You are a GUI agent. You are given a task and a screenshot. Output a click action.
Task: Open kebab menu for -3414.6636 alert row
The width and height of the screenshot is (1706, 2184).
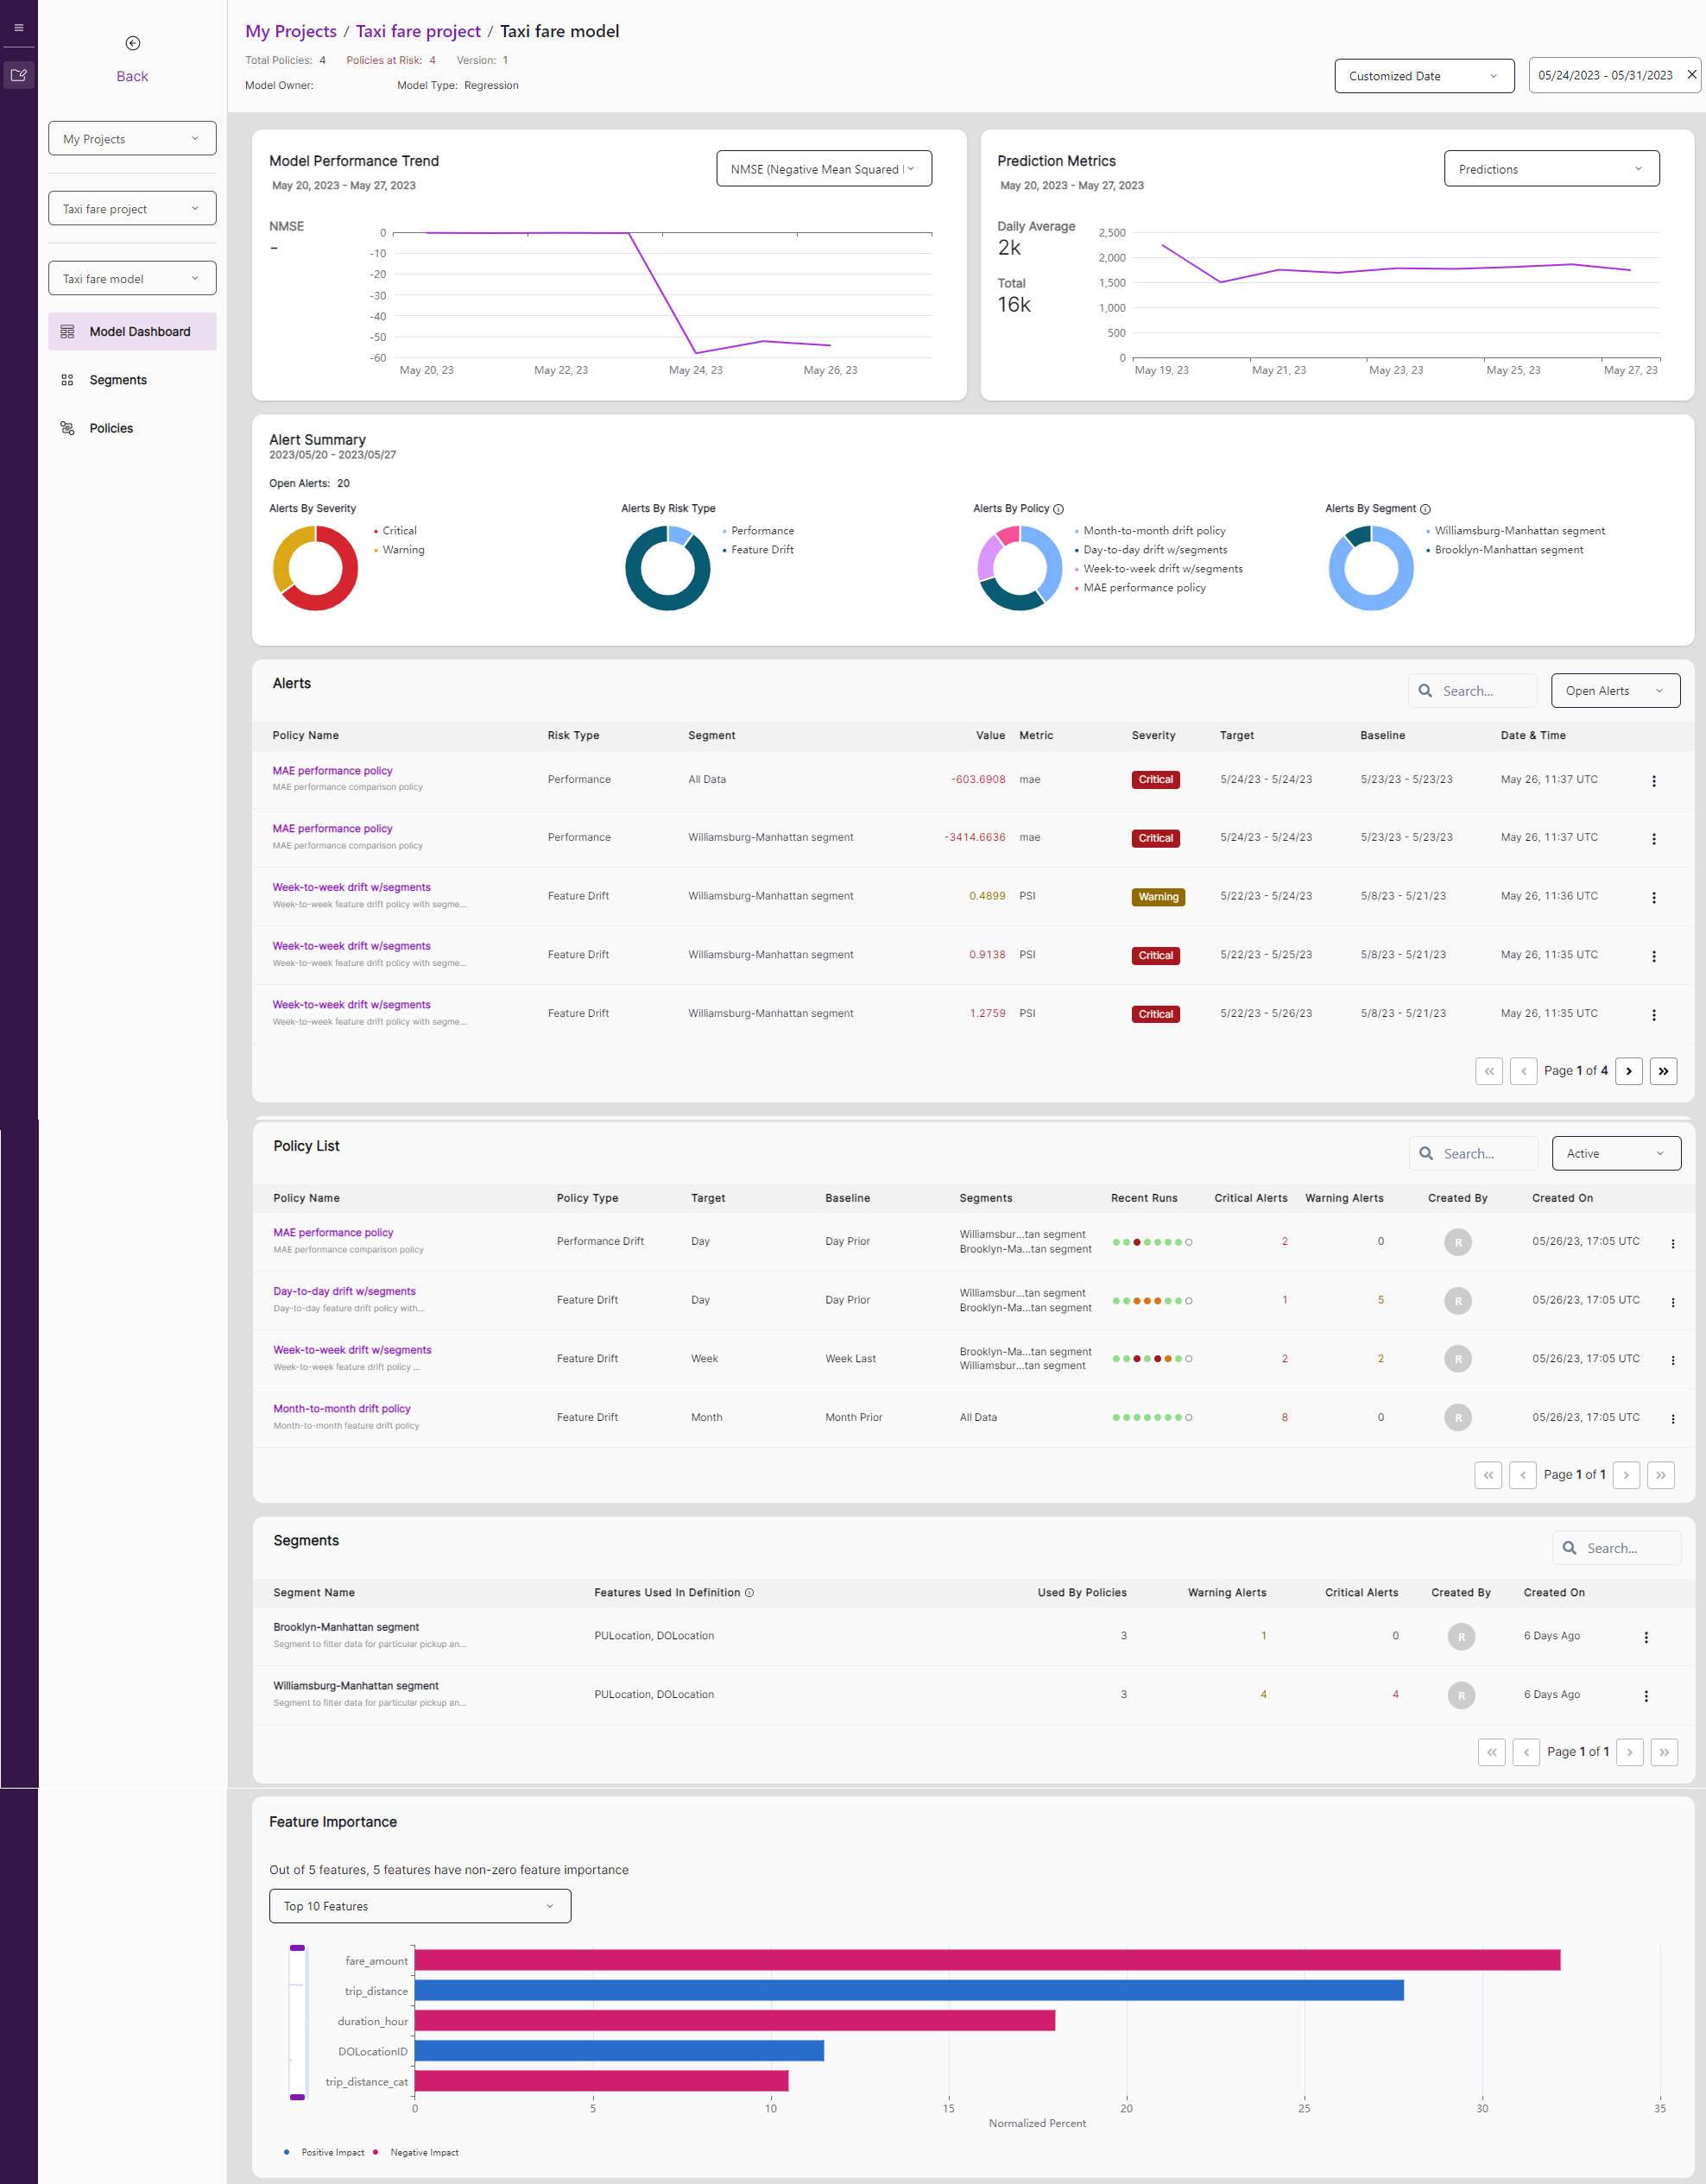(1654, 839)
